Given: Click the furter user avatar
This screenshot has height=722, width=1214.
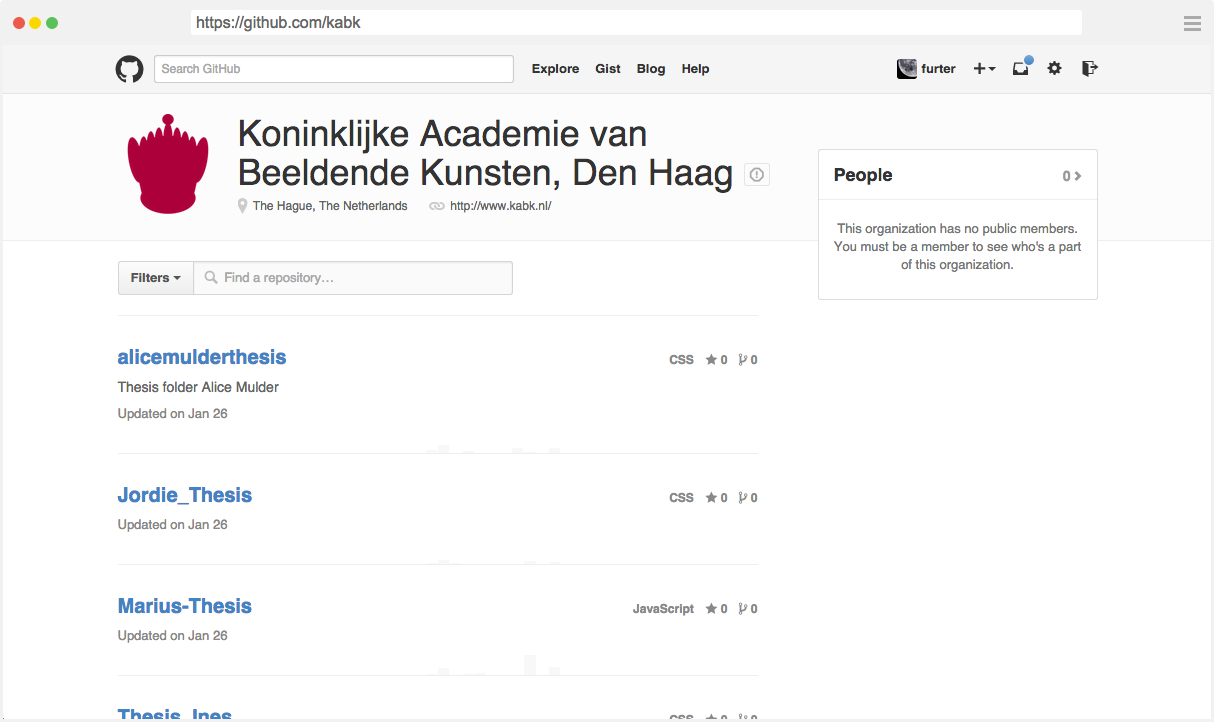Looking at the screenshot, I should [907, 69].
